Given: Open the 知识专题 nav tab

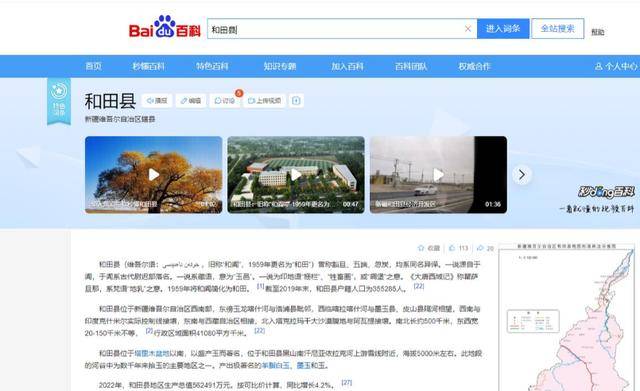Looking at the screenshot, I should (280, 66).
